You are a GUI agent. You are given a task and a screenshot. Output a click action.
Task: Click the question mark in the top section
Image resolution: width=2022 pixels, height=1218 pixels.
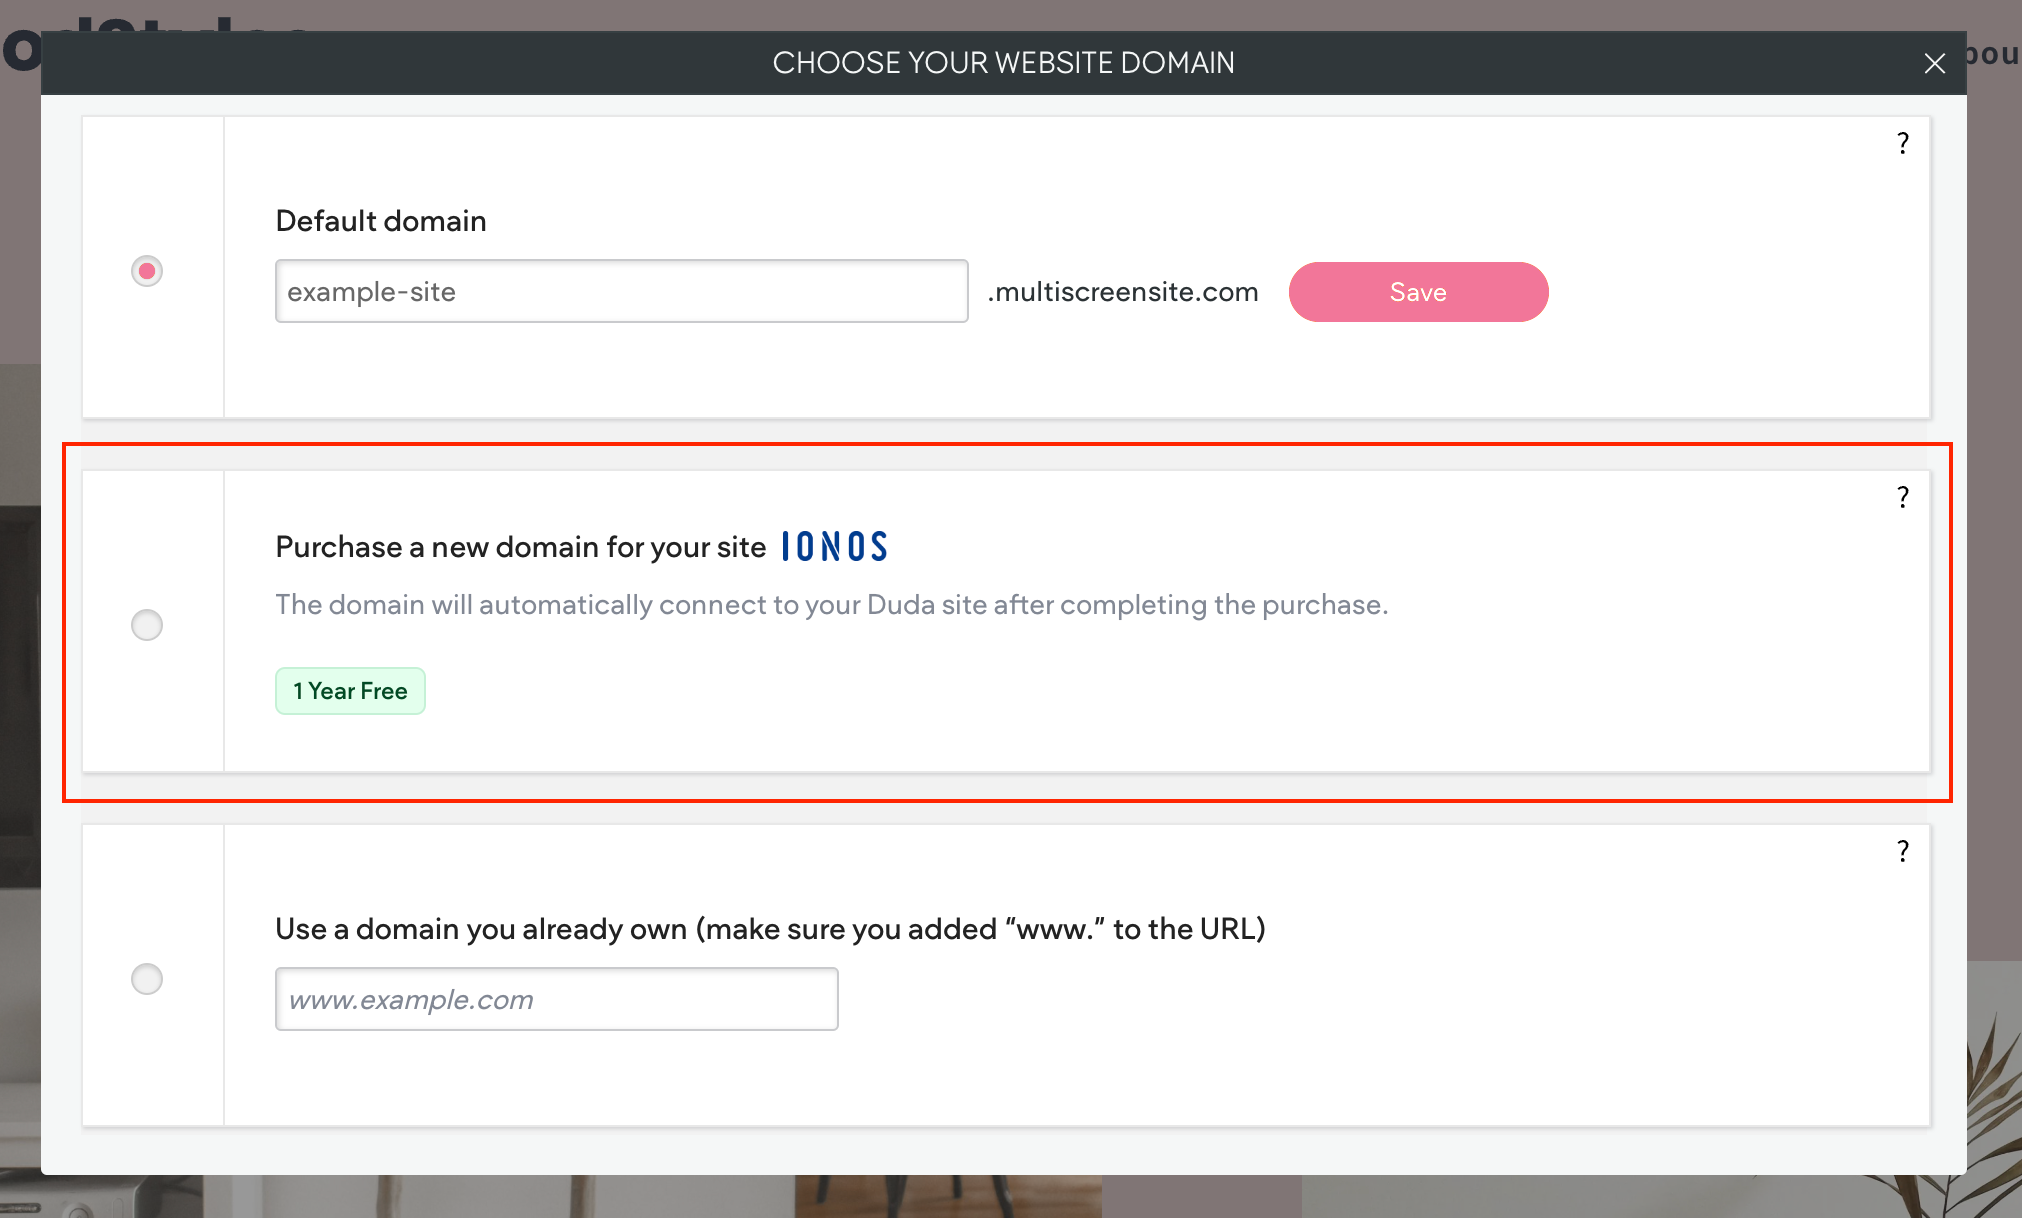(1902, 143)
